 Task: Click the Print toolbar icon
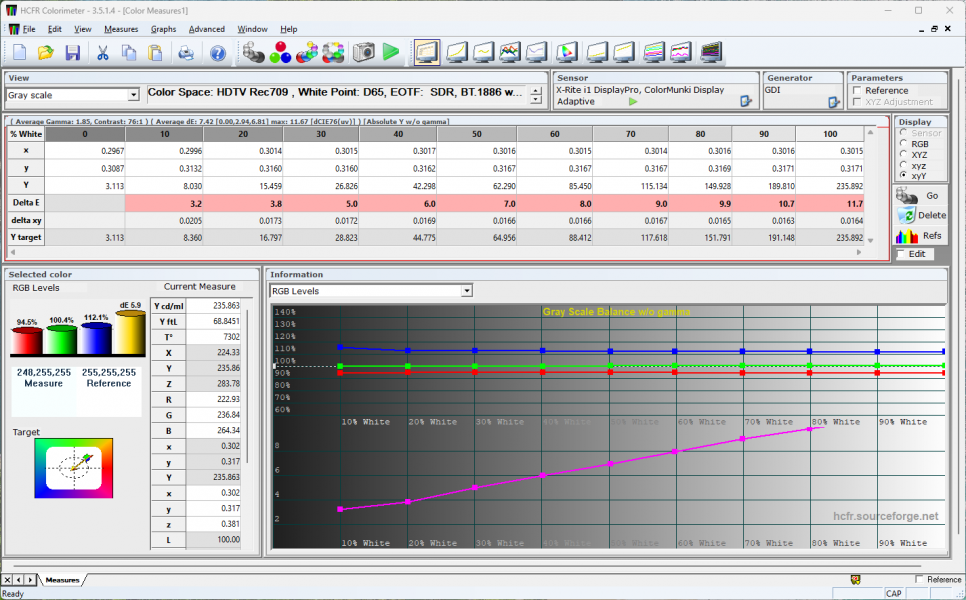(x=186, y=52)
